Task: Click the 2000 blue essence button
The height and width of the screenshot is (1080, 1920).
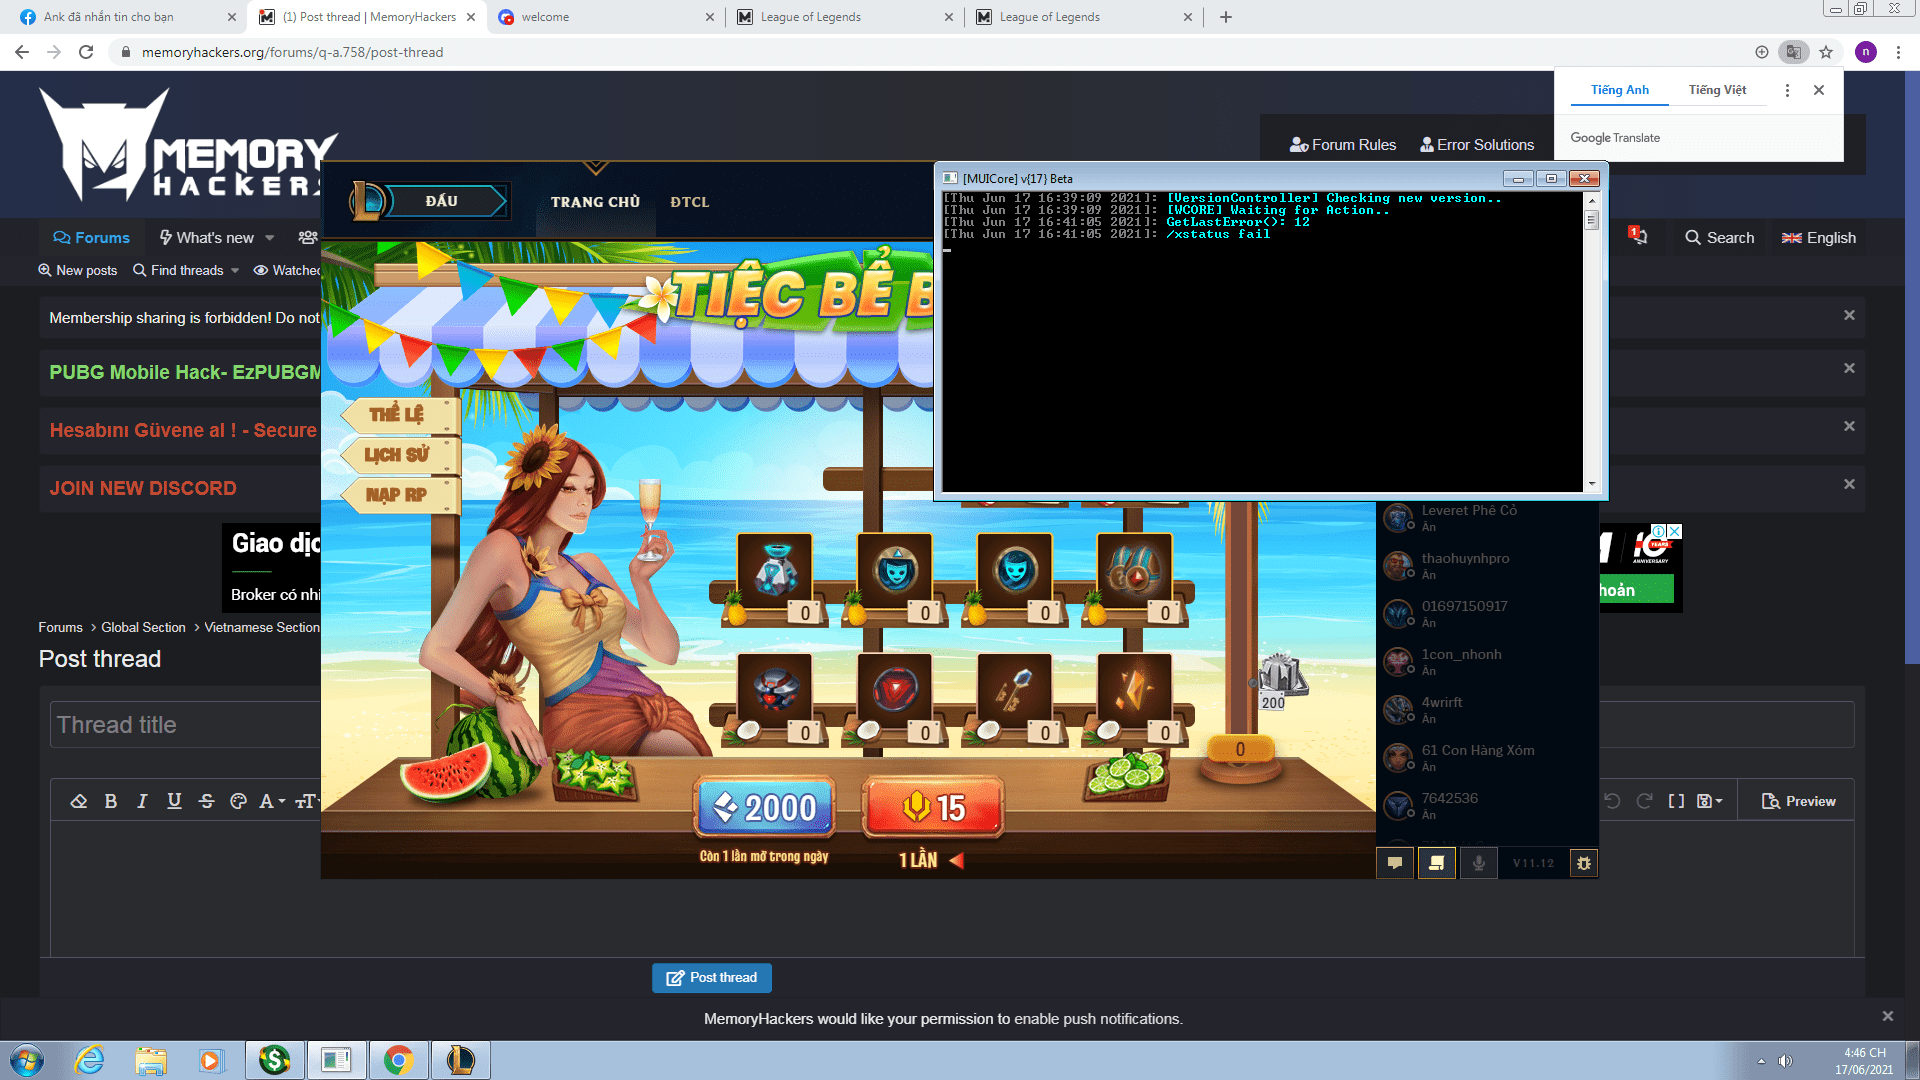Action: (764, 807)
